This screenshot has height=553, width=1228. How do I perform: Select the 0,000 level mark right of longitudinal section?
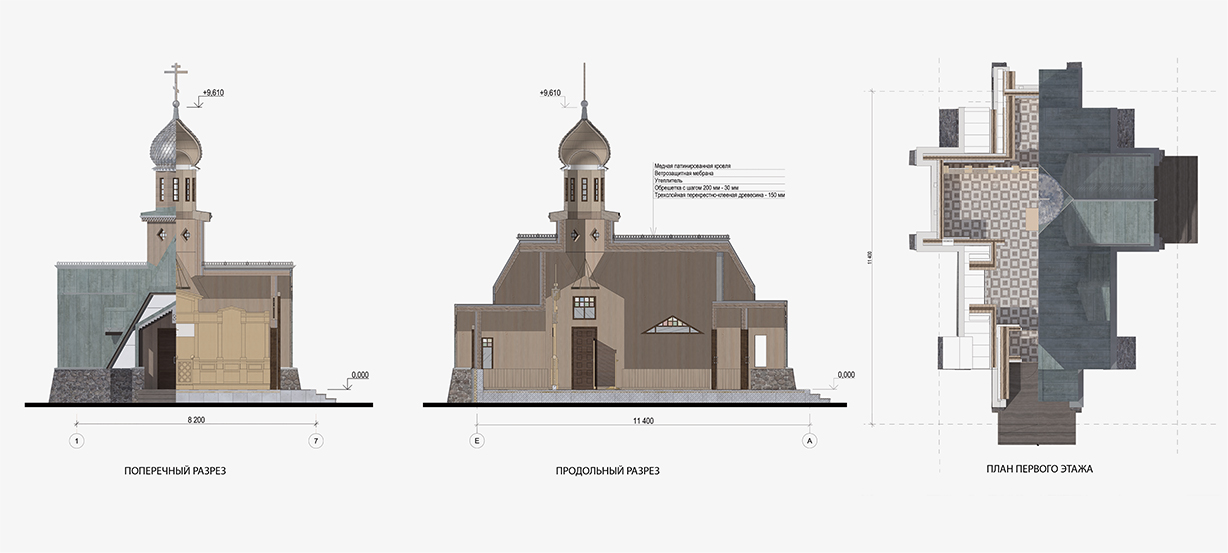(845, 375)
